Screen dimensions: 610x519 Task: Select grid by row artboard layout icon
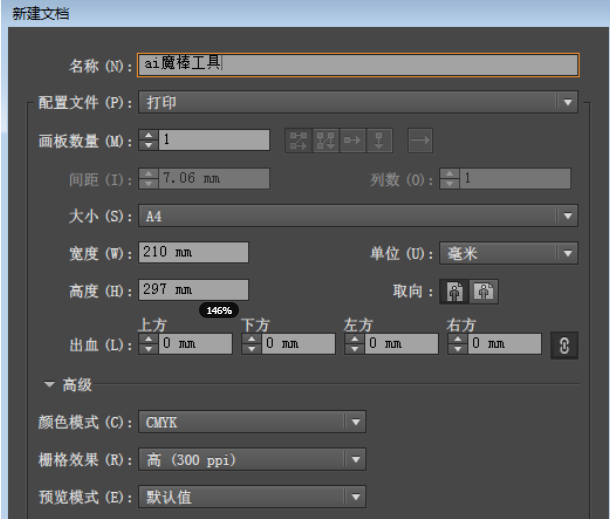coord(298,140)
